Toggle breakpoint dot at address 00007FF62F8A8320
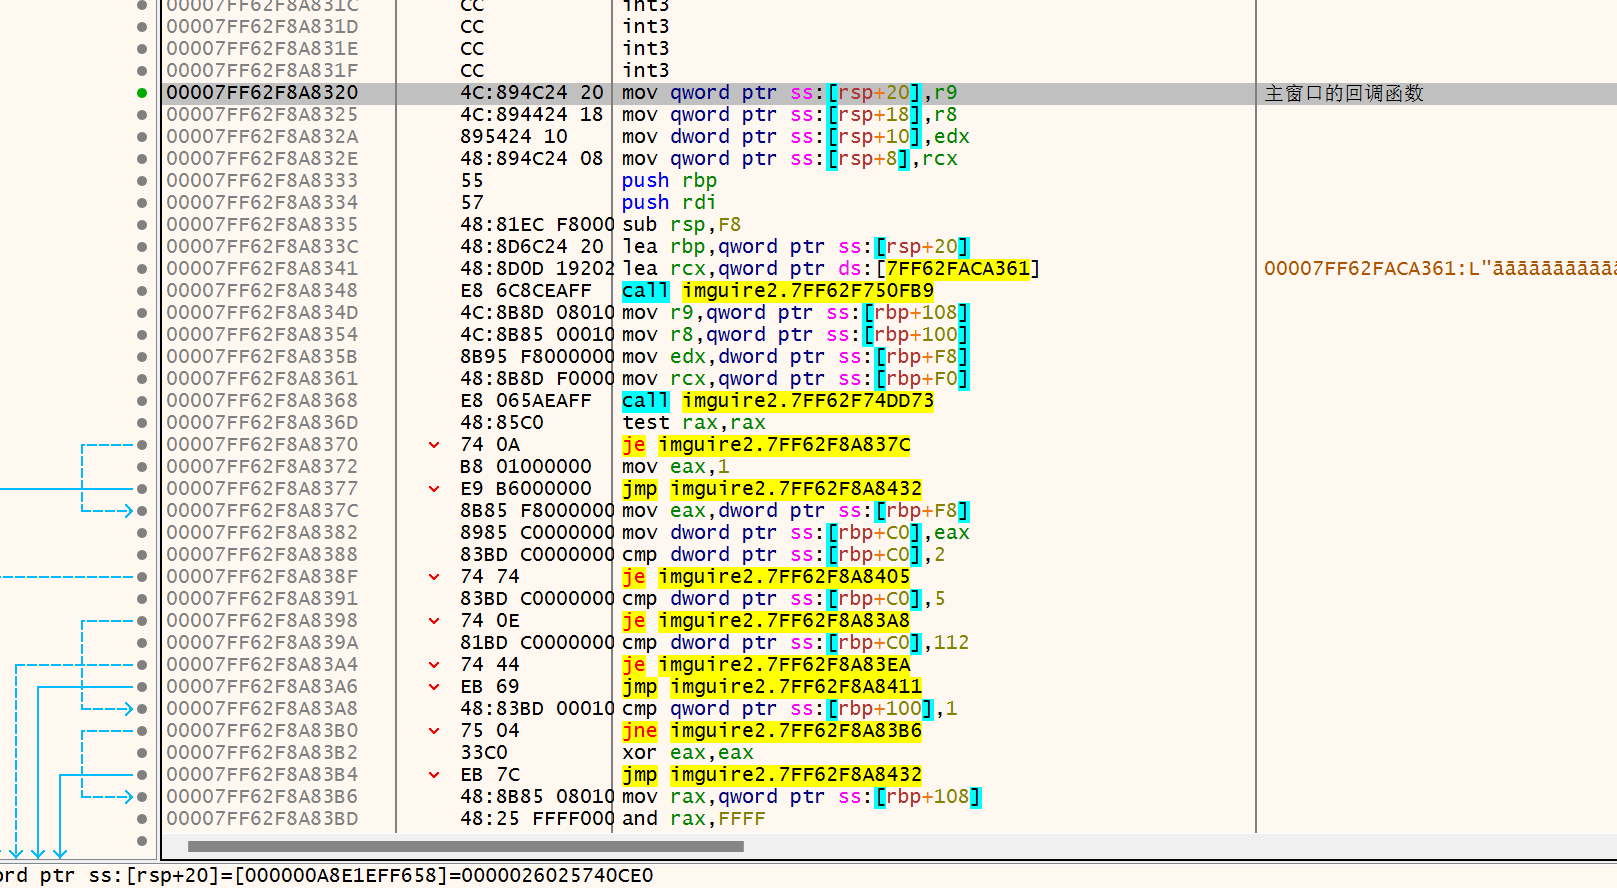This screenshot has height=888, width=1617. tap(142, 93)
